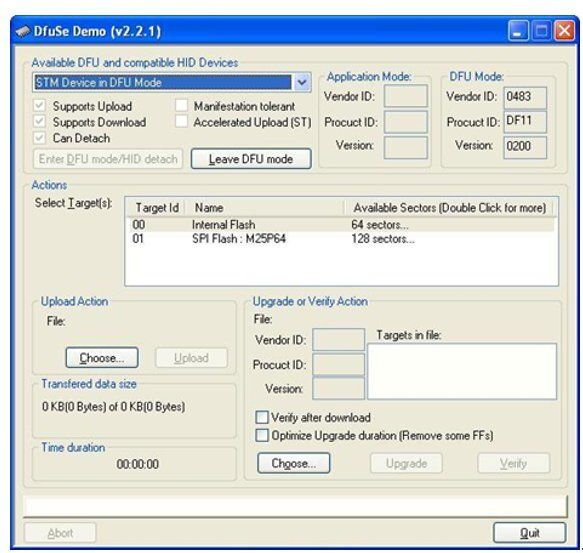This screenshot has width=583, height=553.
Task: Click Choose button in Upgrade or Verify Action
Action: 293,463
